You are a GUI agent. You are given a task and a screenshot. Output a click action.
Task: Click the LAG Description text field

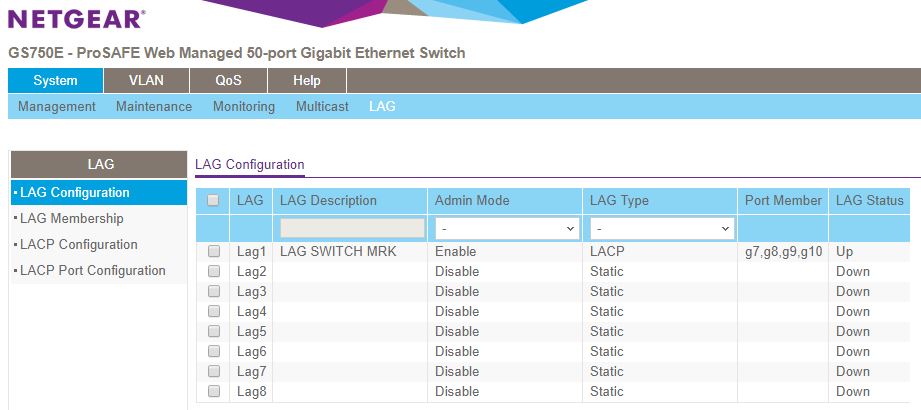pyautogui.click(x=352, y=228)
